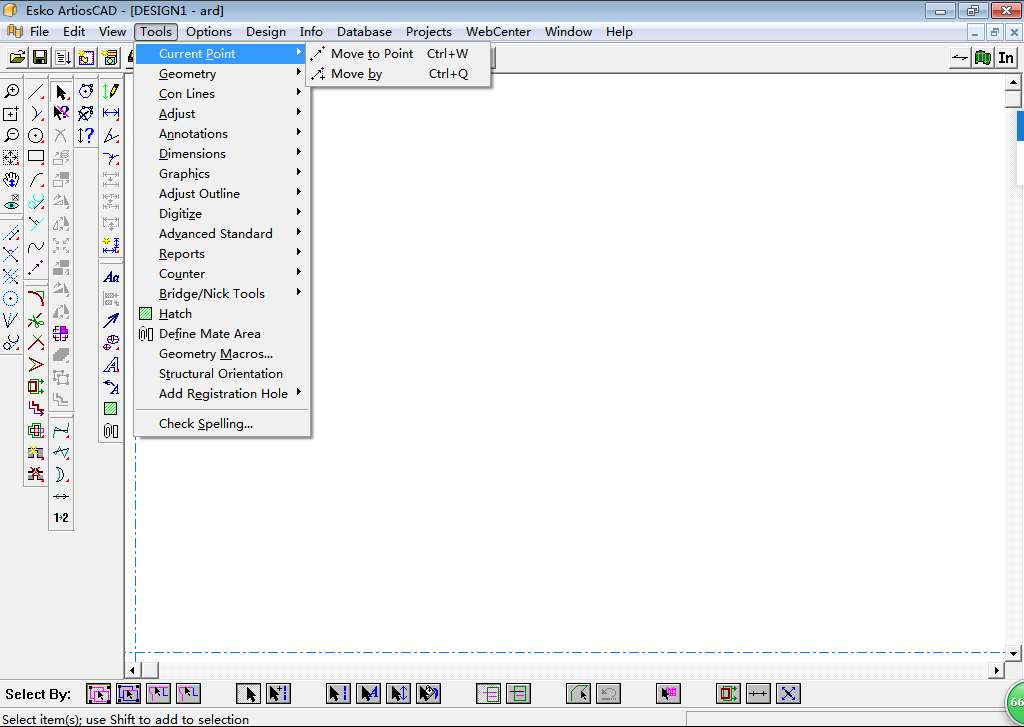Toggle the In units button
Image resolution: width=1024 pixels, height=727 pixels.
[1006, 58]
